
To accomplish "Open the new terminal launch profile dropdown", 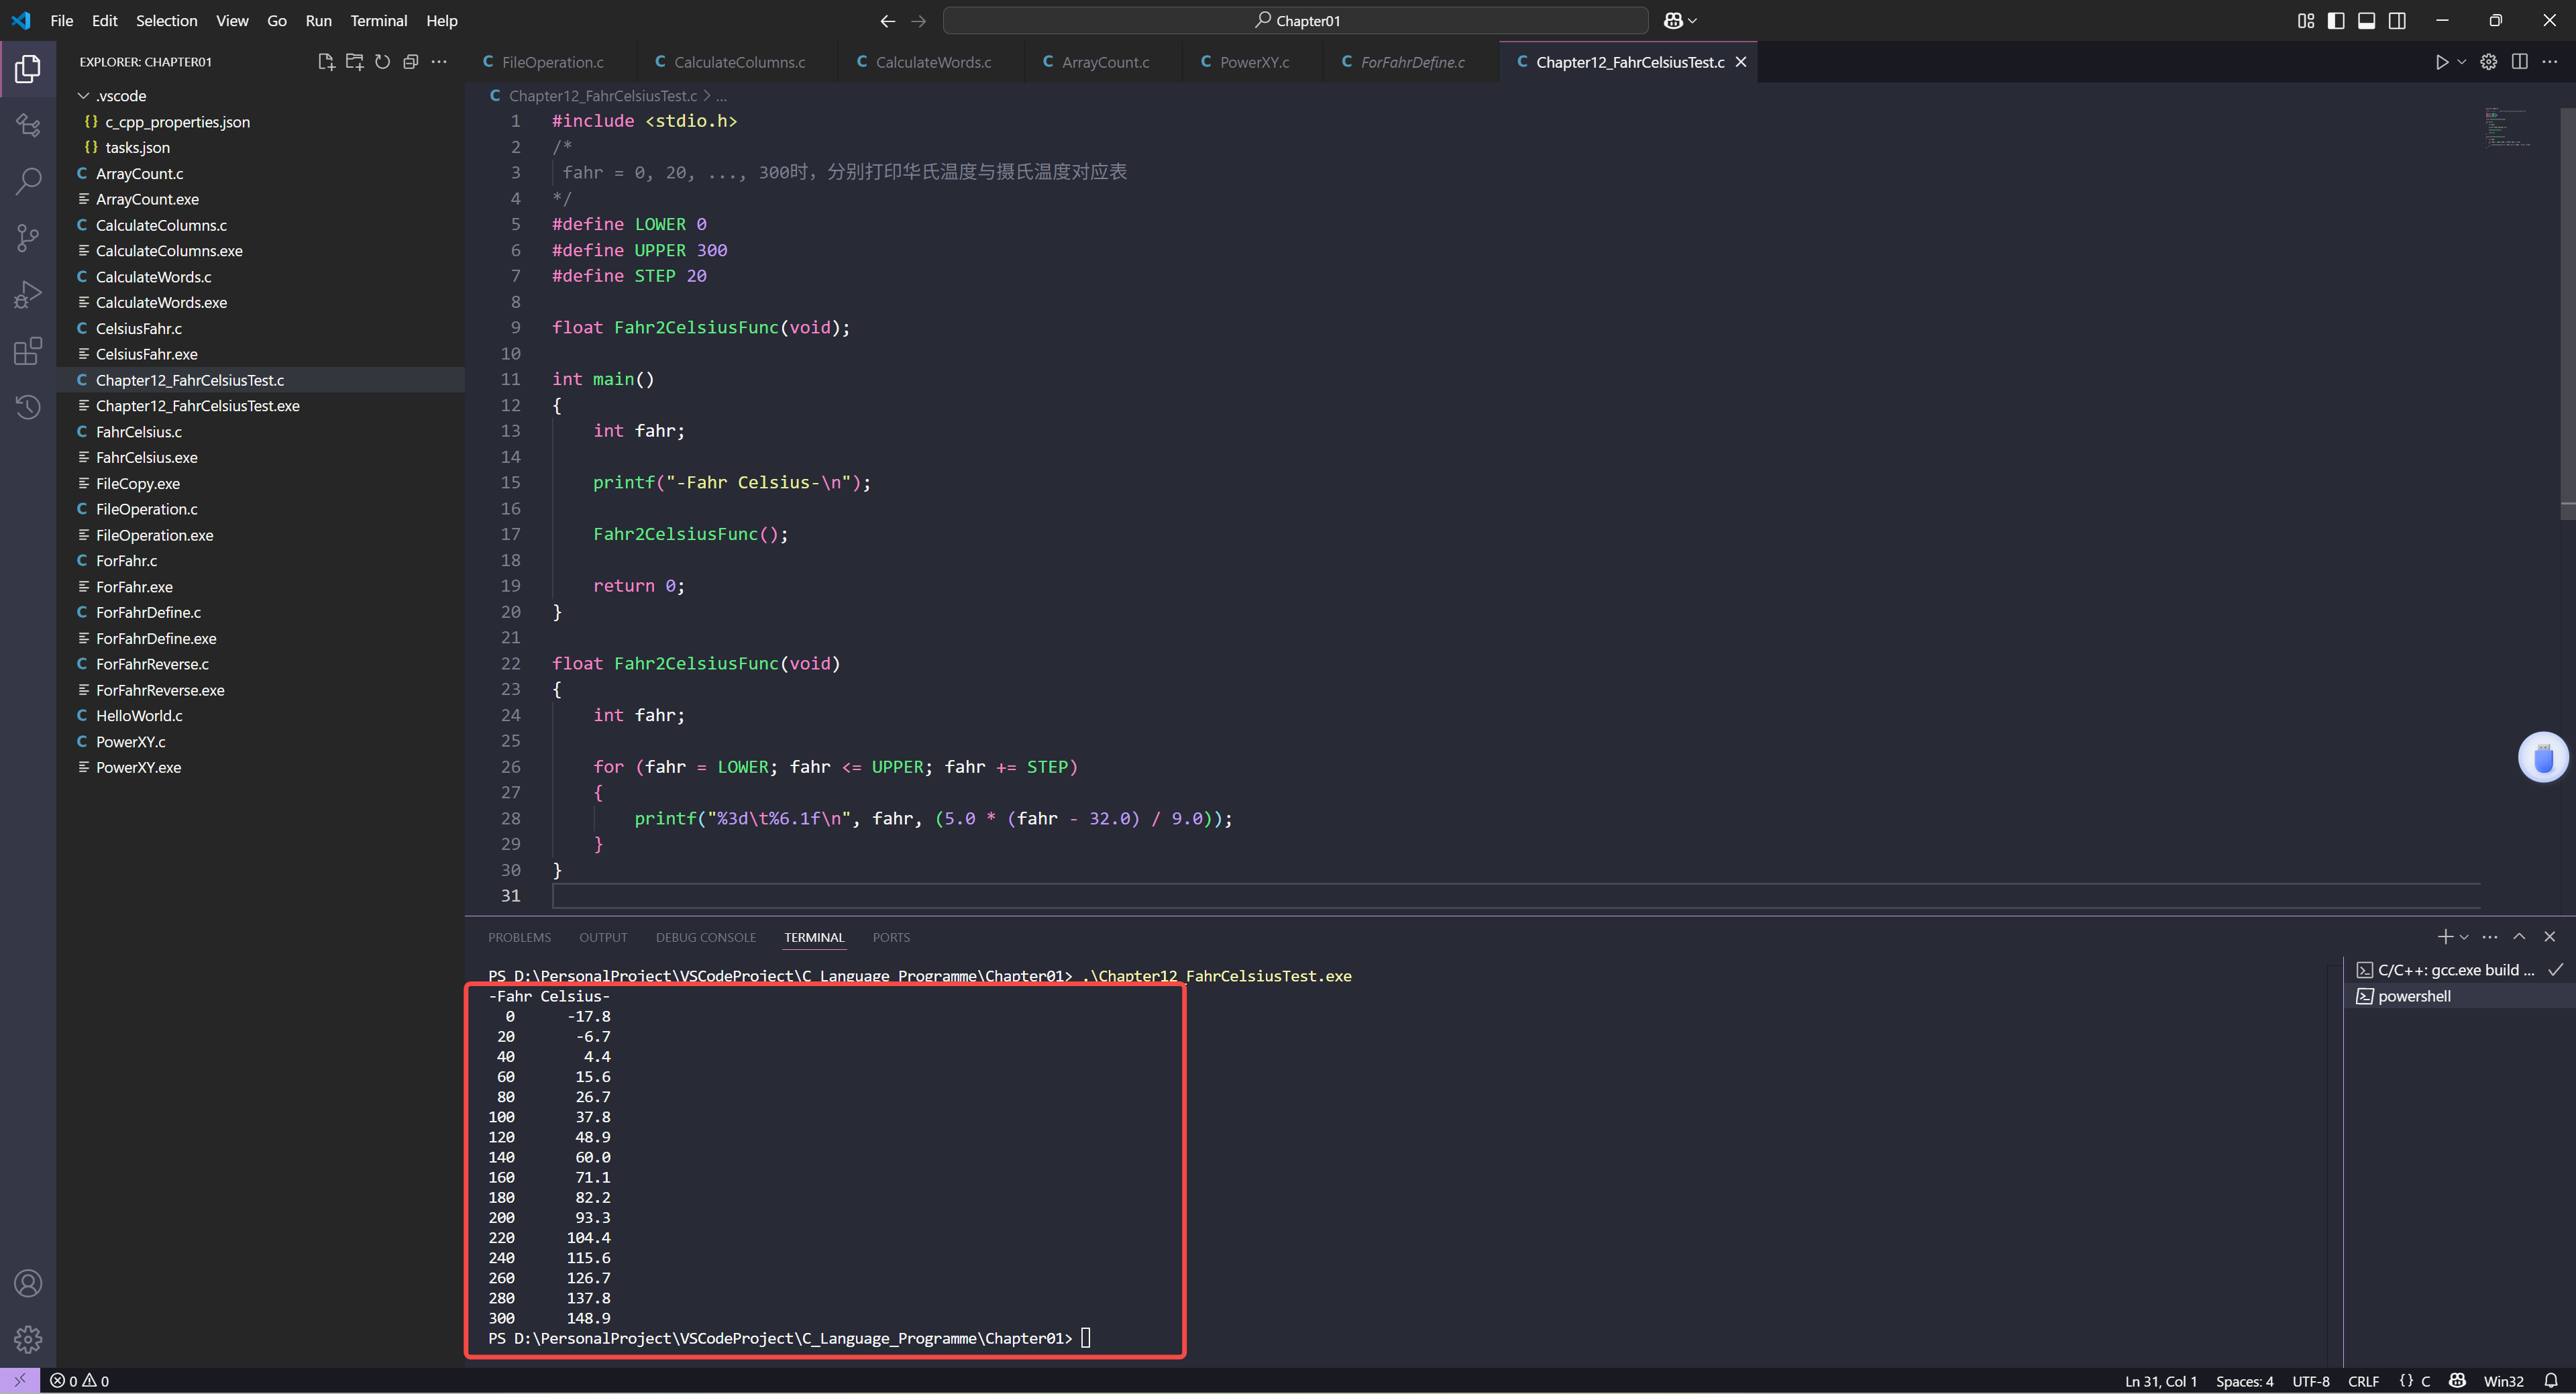I will pos(2464,937).
